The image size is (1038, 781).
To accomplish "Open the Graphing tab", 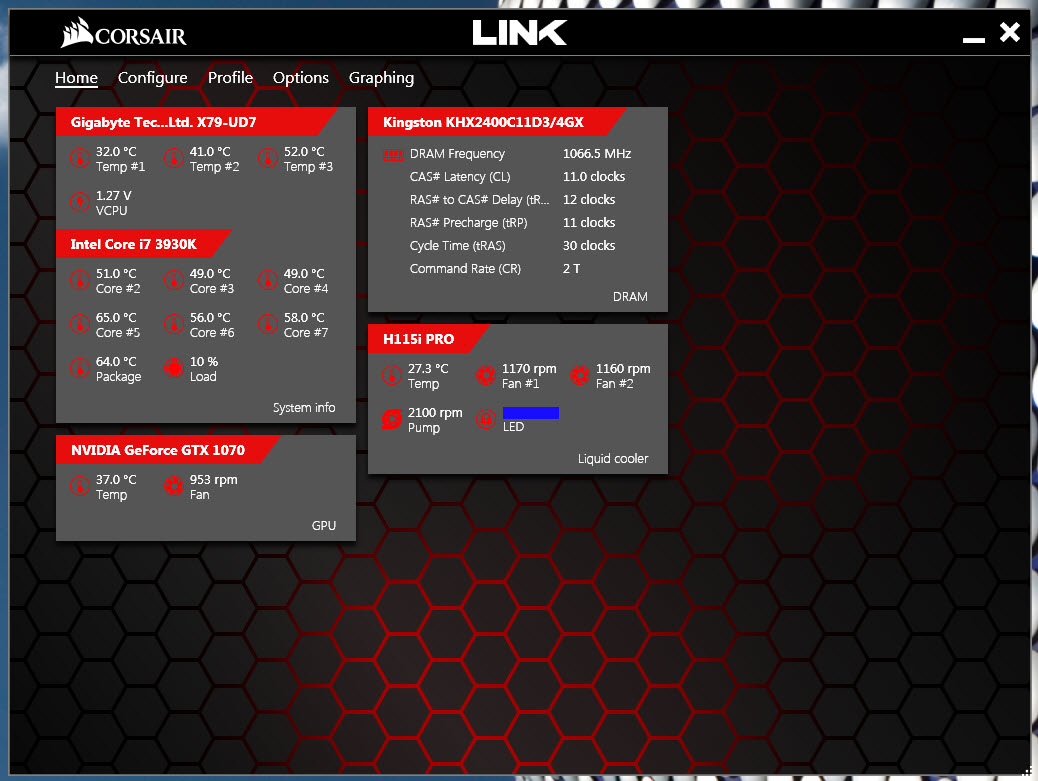I will (x=381, y=77).
